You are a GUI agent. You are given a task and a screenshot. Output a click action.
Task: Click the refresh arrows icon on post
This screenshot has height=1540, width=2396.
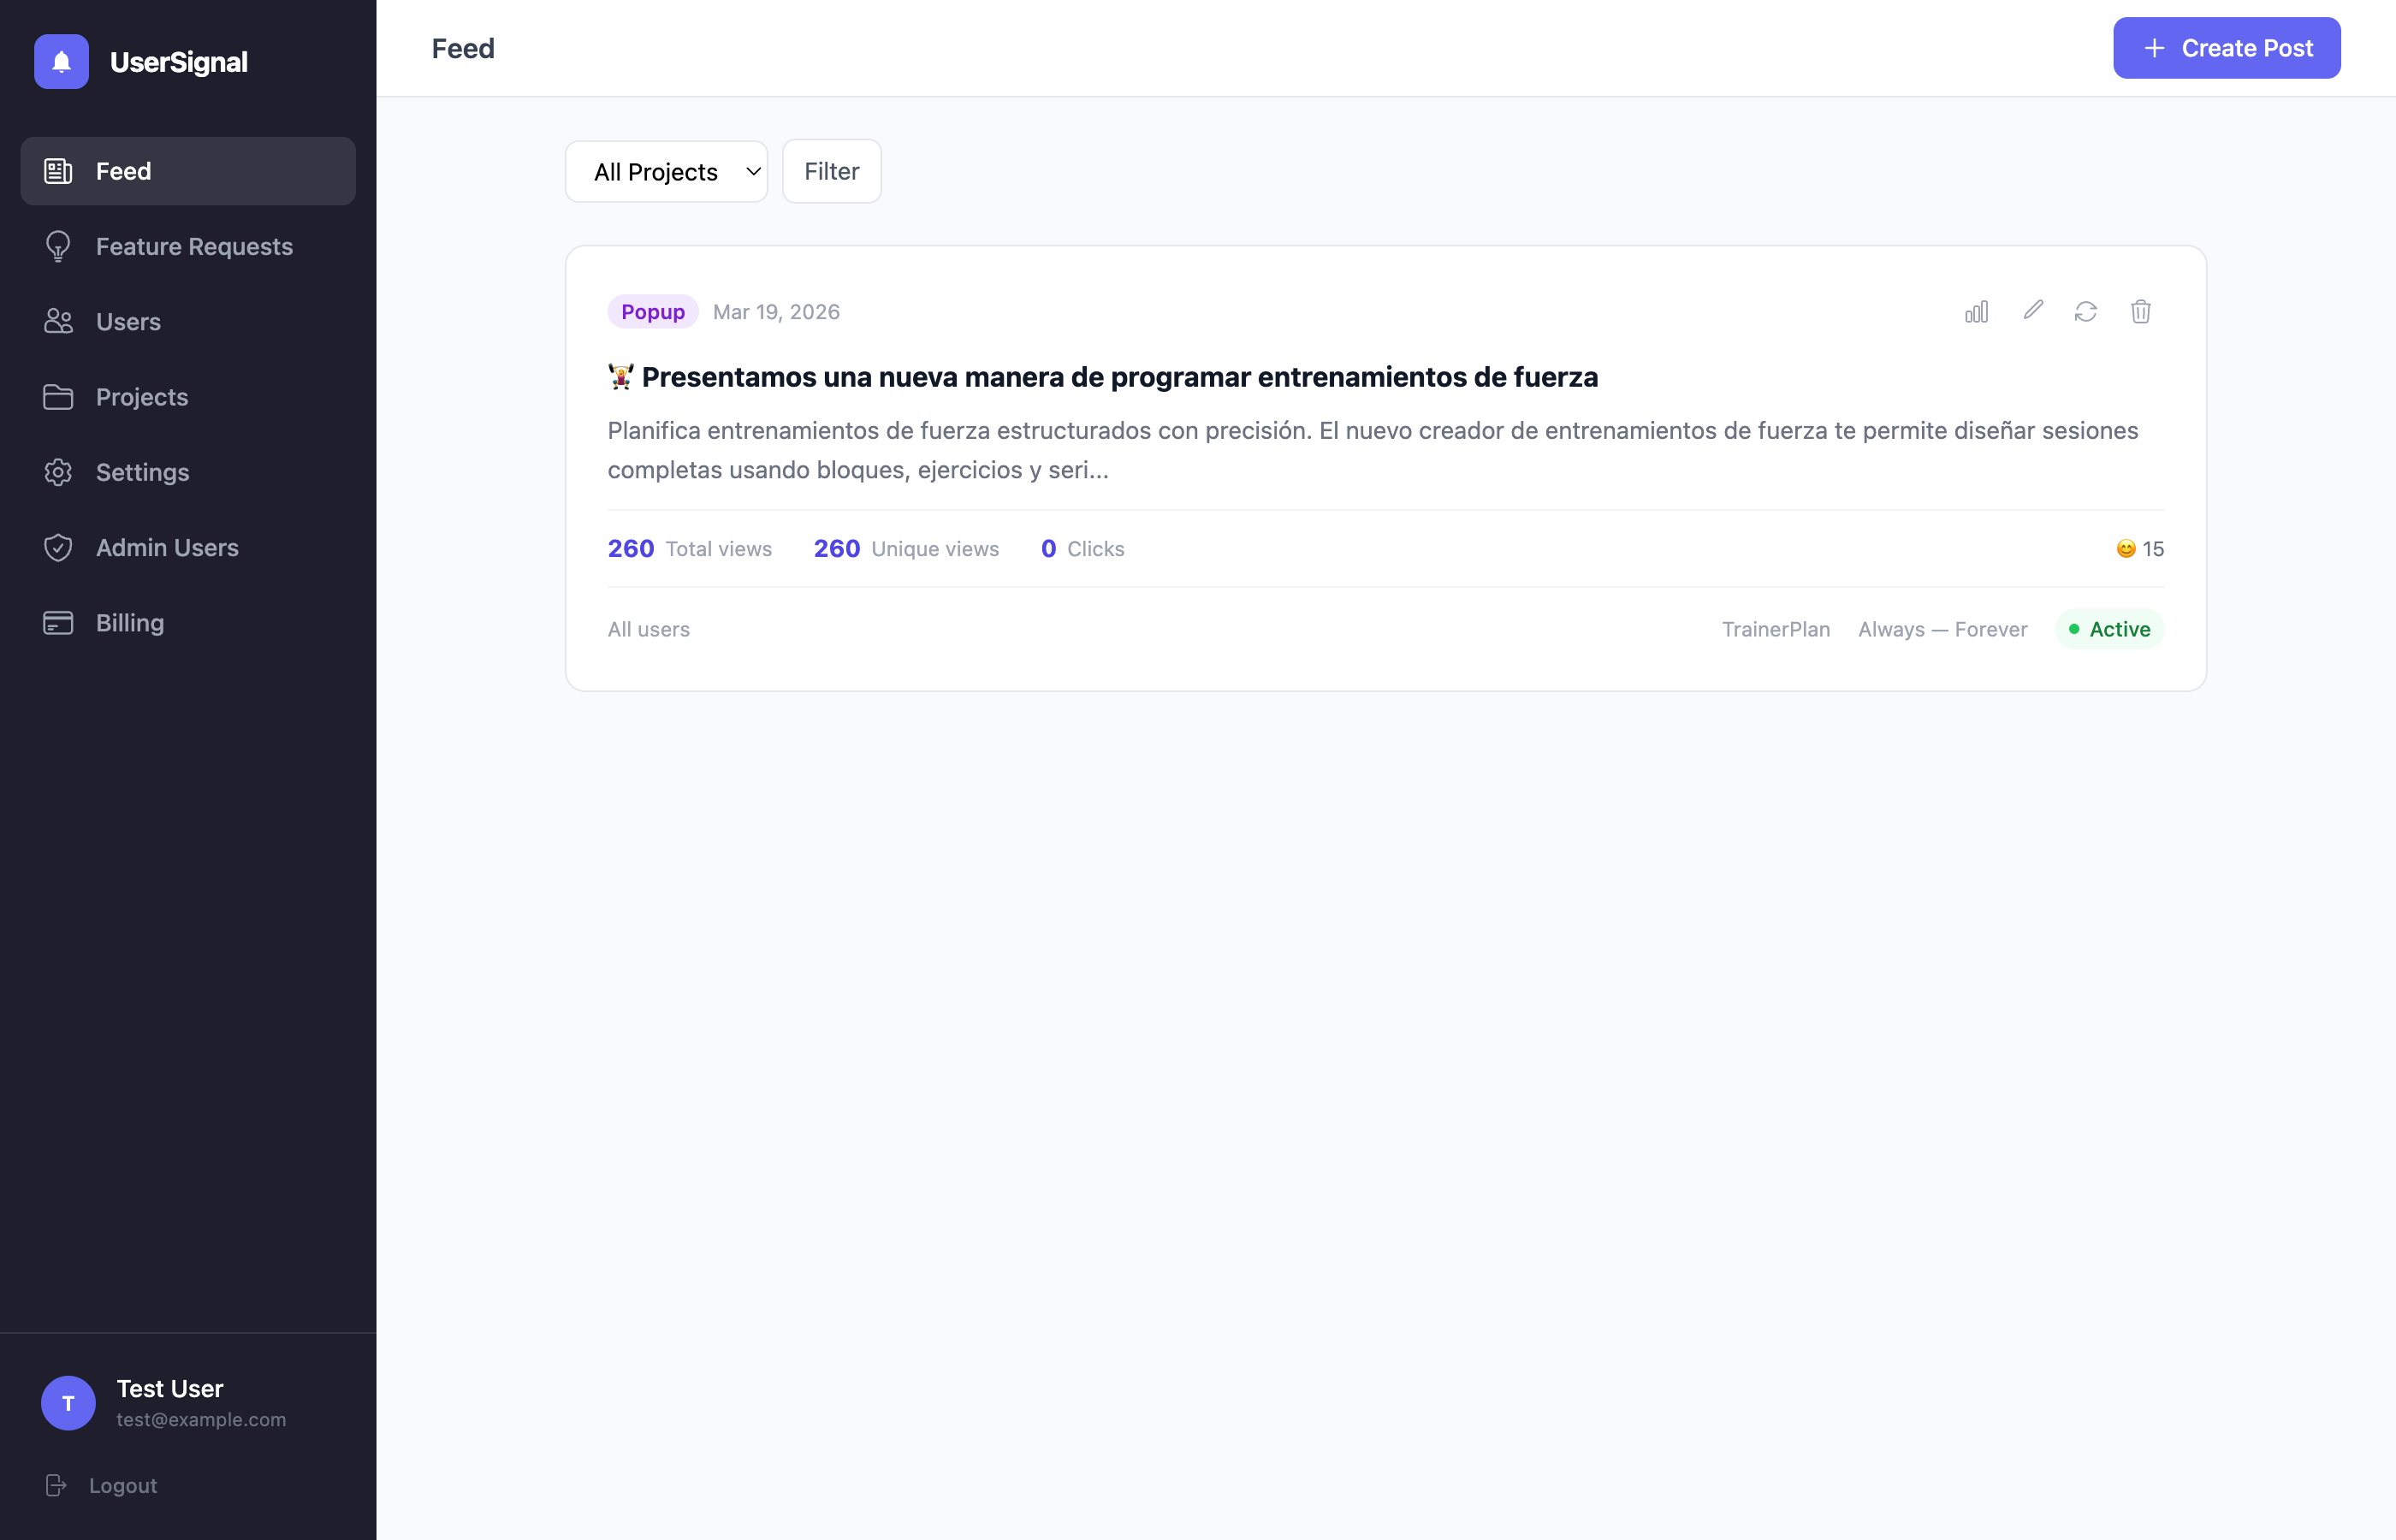[x=2085, y=312]
